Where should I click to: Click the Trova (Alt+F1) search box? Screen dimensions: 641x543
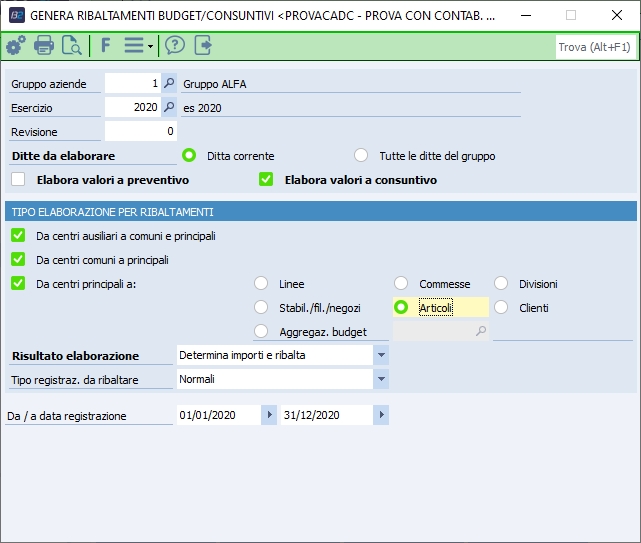coord(594,46)
